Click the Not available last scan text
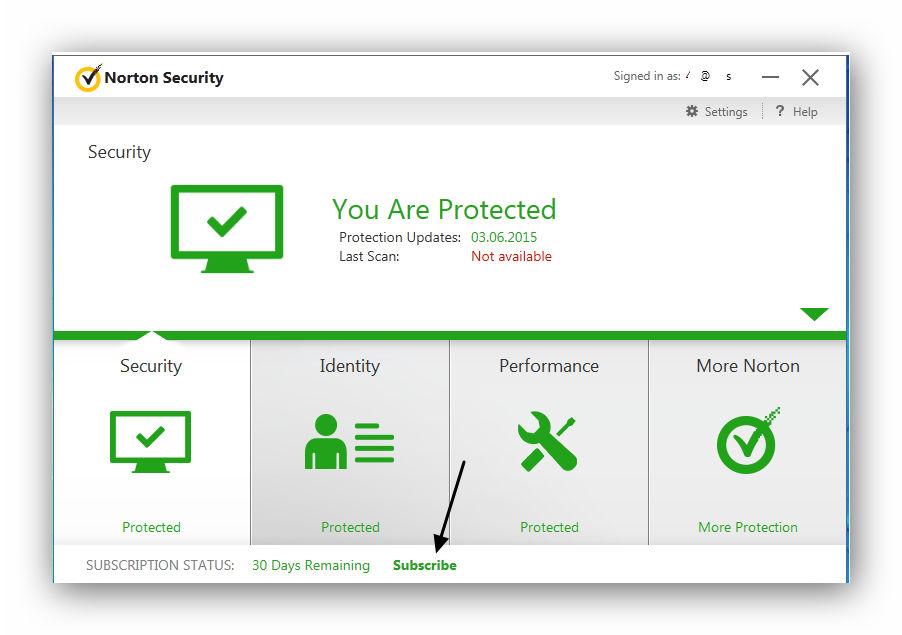This screenshot has height=635, width=902. (x=511, y=257)
